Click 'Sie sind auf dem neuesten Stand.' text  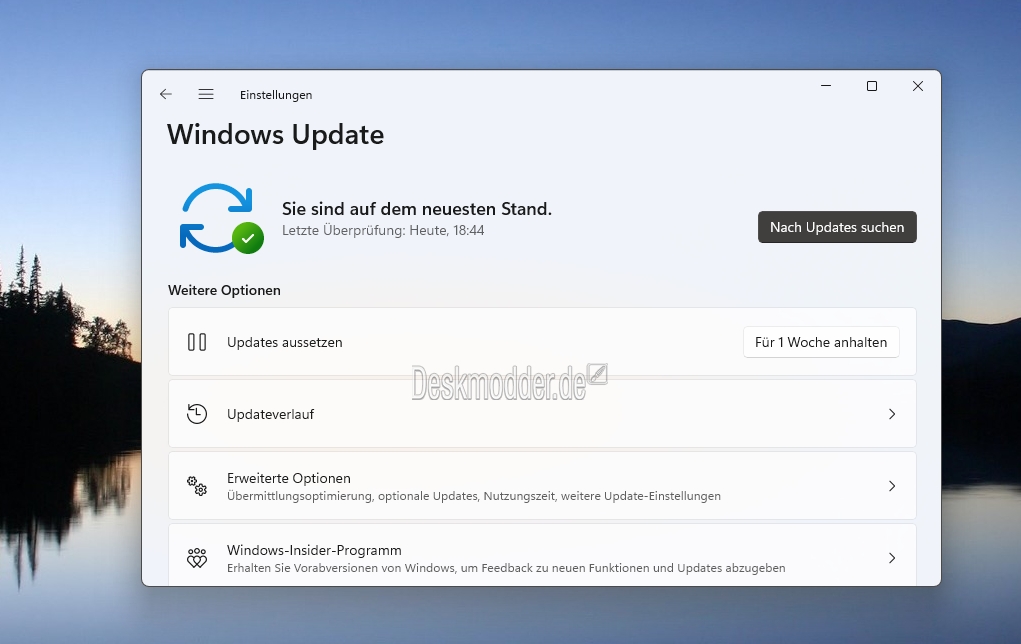[417, 209]
